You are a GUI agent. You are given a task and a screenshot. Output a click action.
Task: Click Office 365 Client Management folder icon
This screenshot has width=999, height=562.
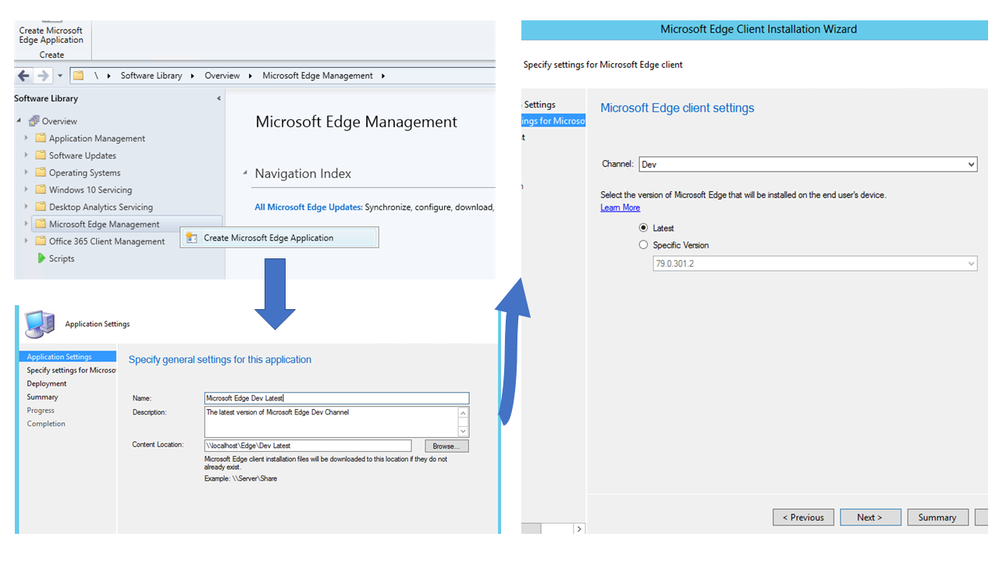tap(41, 241)
